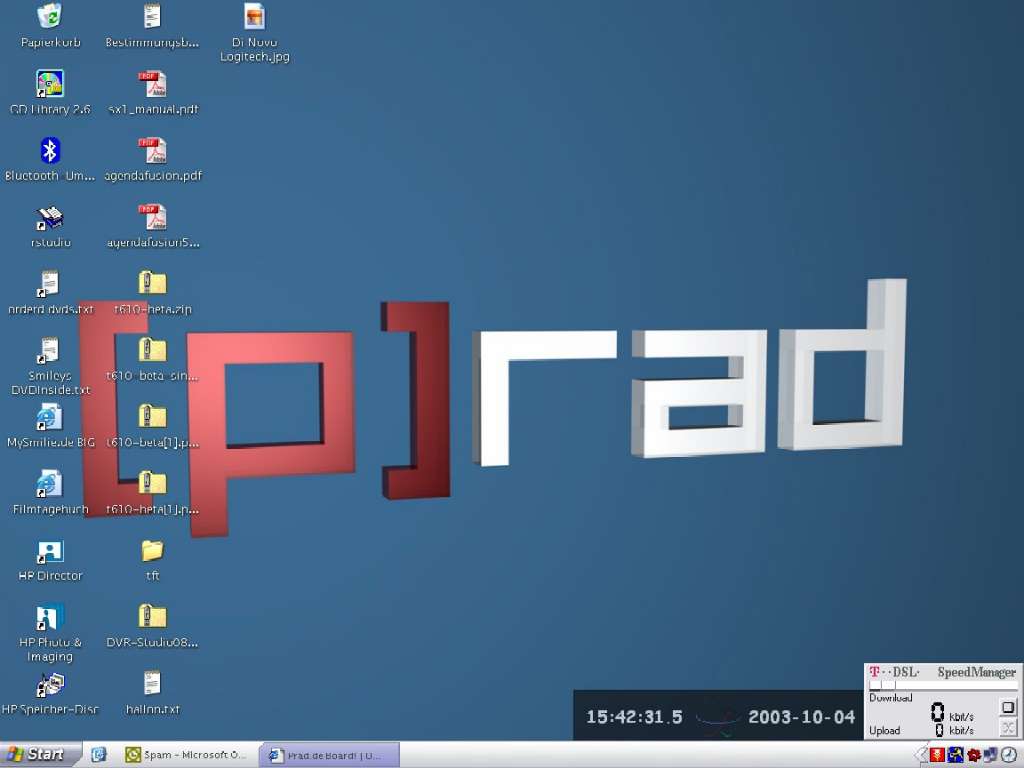Select the CD Library 2.6 shortcut
1024x768 pixels.
[49, 85]
